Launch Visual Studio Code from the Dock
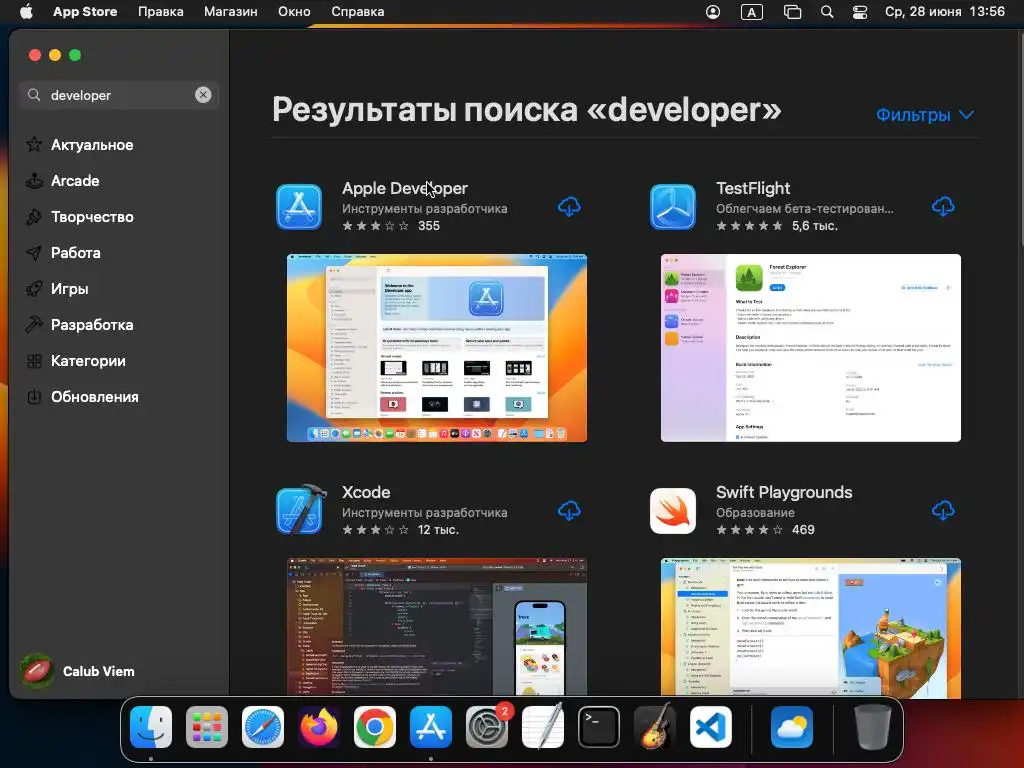This screenshot has height=768, width=1024. 711,727
